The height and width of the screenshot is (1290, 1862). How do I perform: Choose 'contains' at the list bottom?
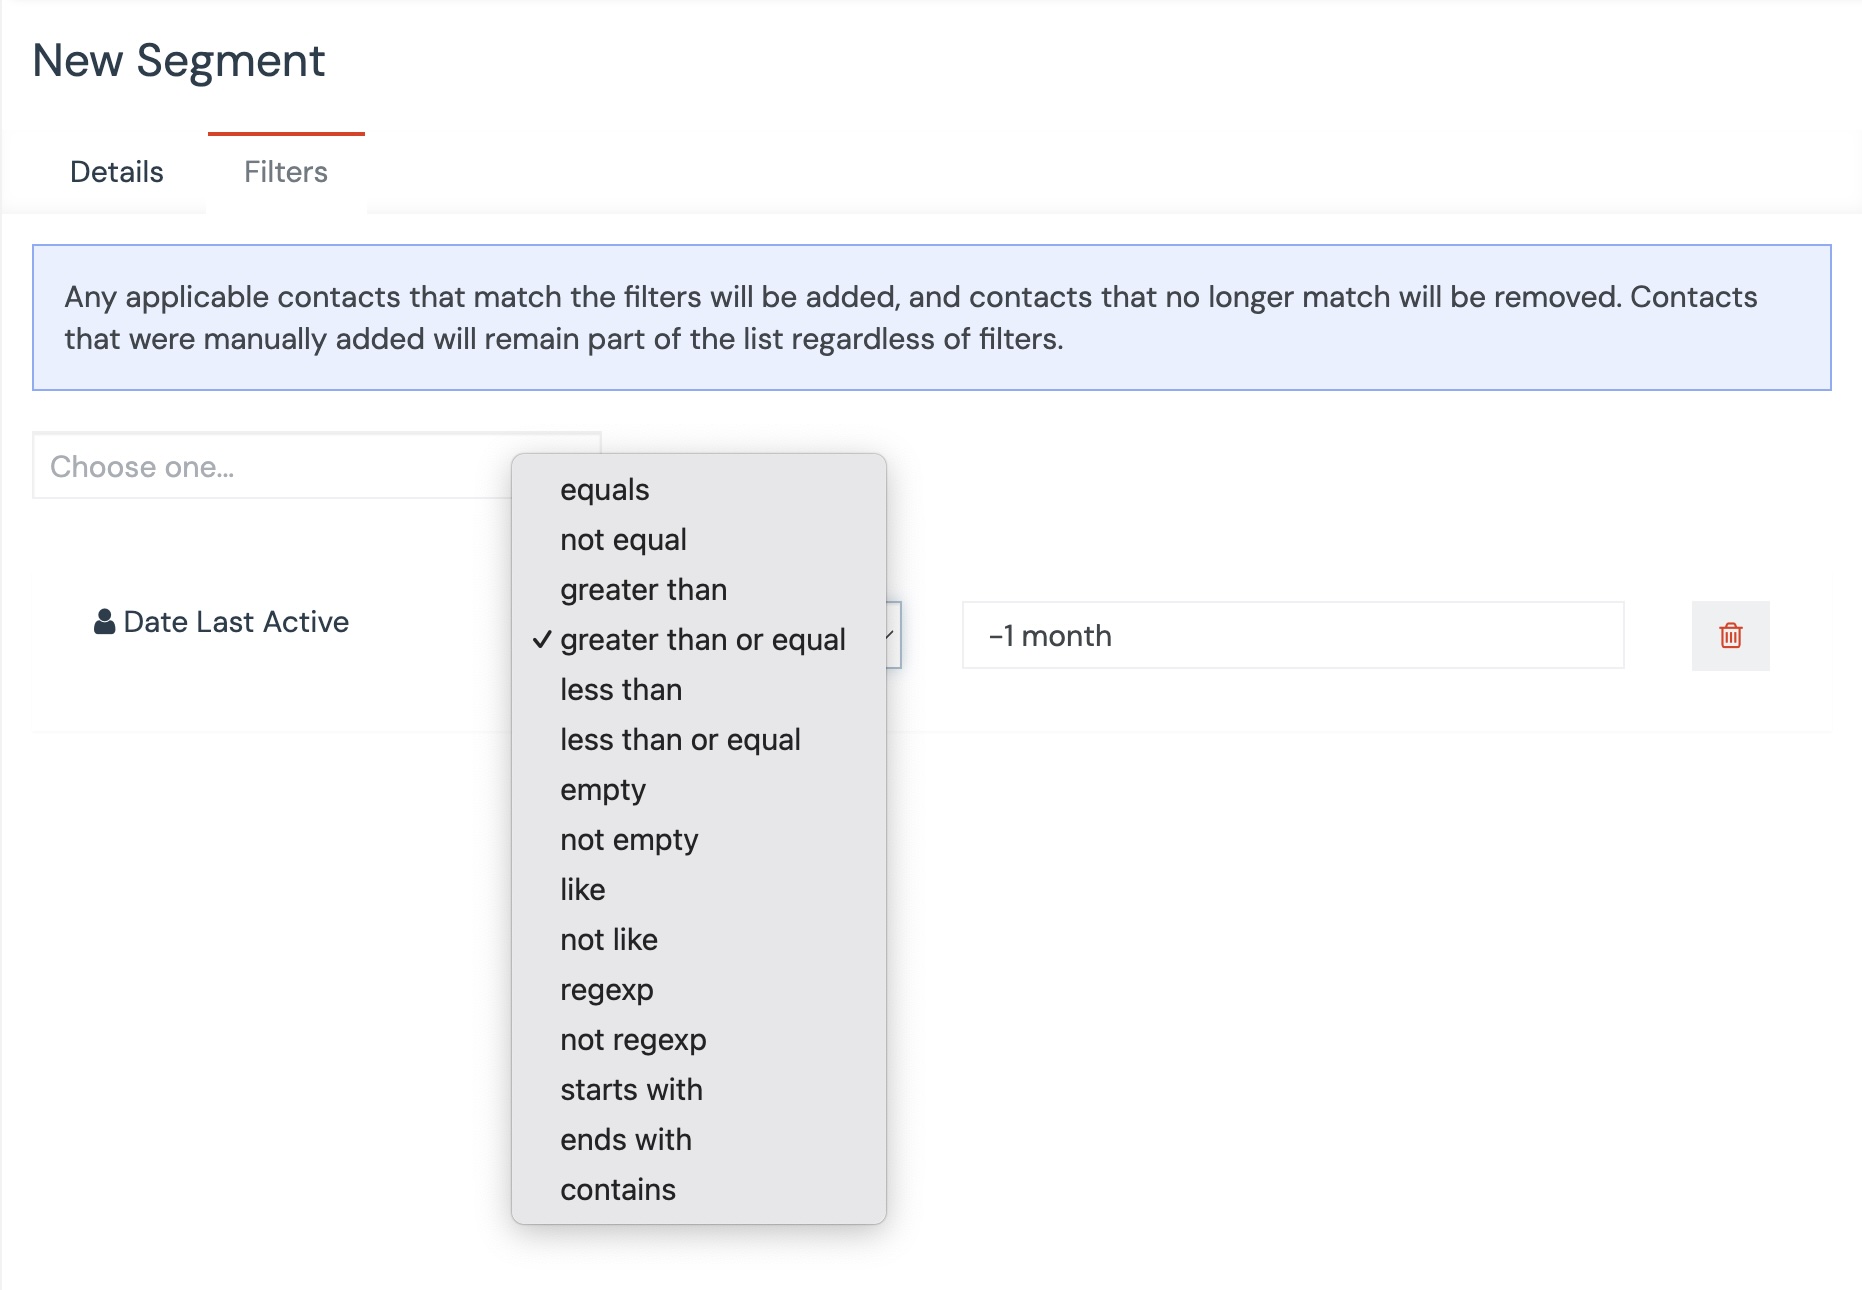(x=618, y=1190)
